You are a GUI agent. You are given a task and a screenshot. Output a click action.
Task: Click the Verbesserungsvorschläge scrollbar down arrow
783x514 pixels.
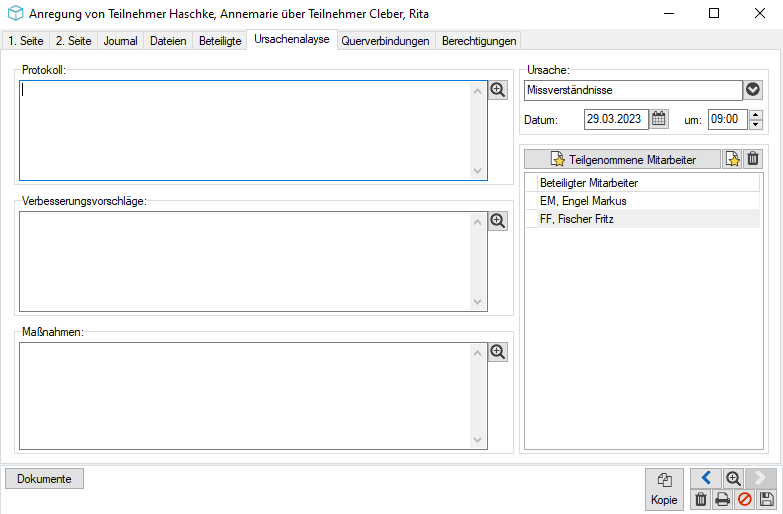coord(478,302)
